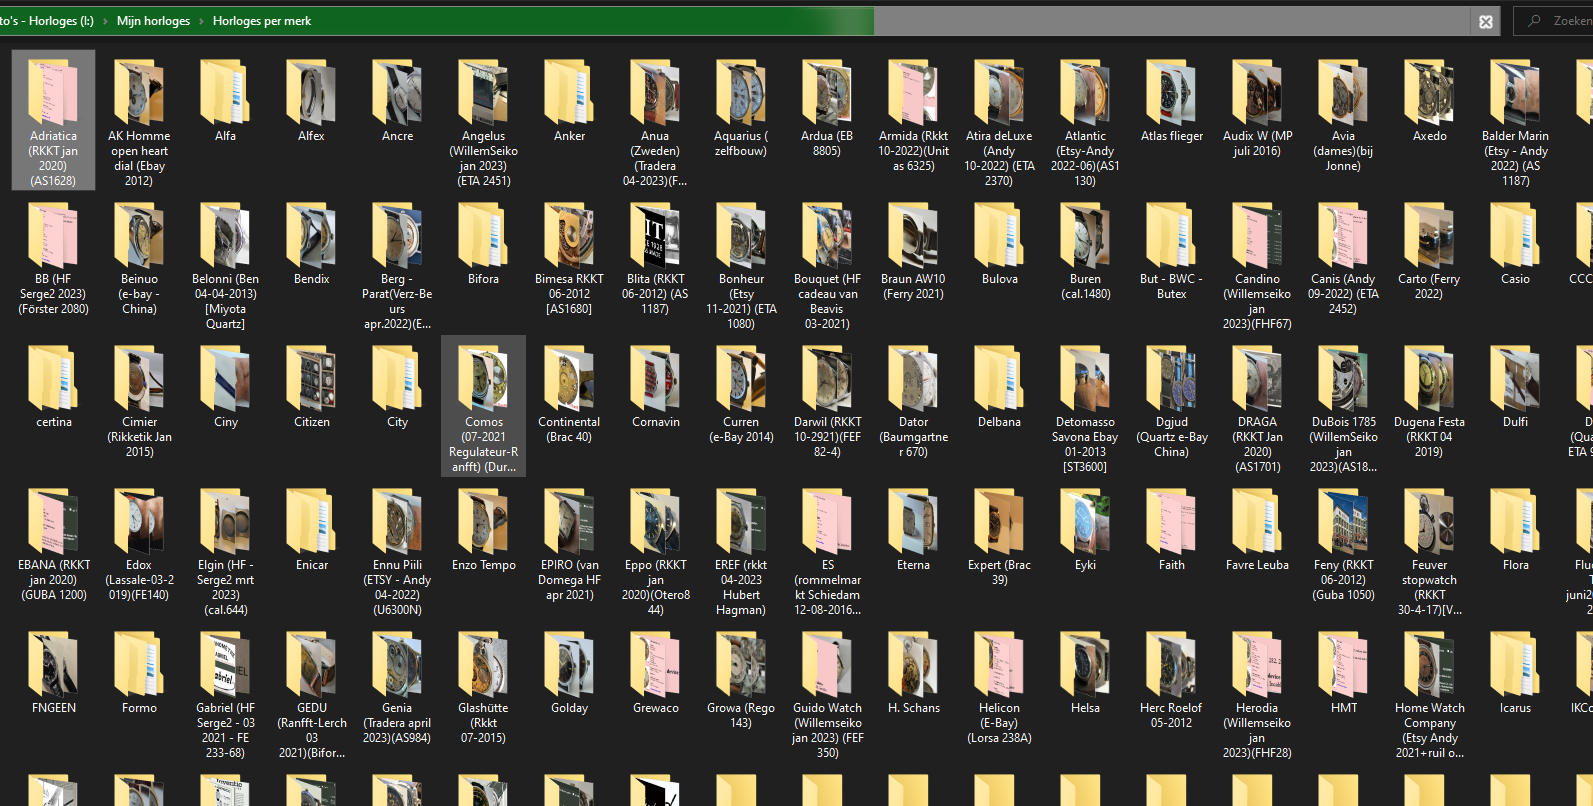
Task: Click the search magnifier icon
Action: click(1534, 21)
